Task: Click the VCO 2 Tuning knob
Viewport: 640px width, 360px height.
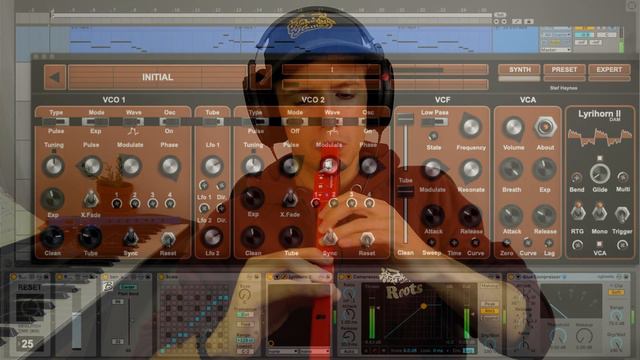Action: (253, 166)
